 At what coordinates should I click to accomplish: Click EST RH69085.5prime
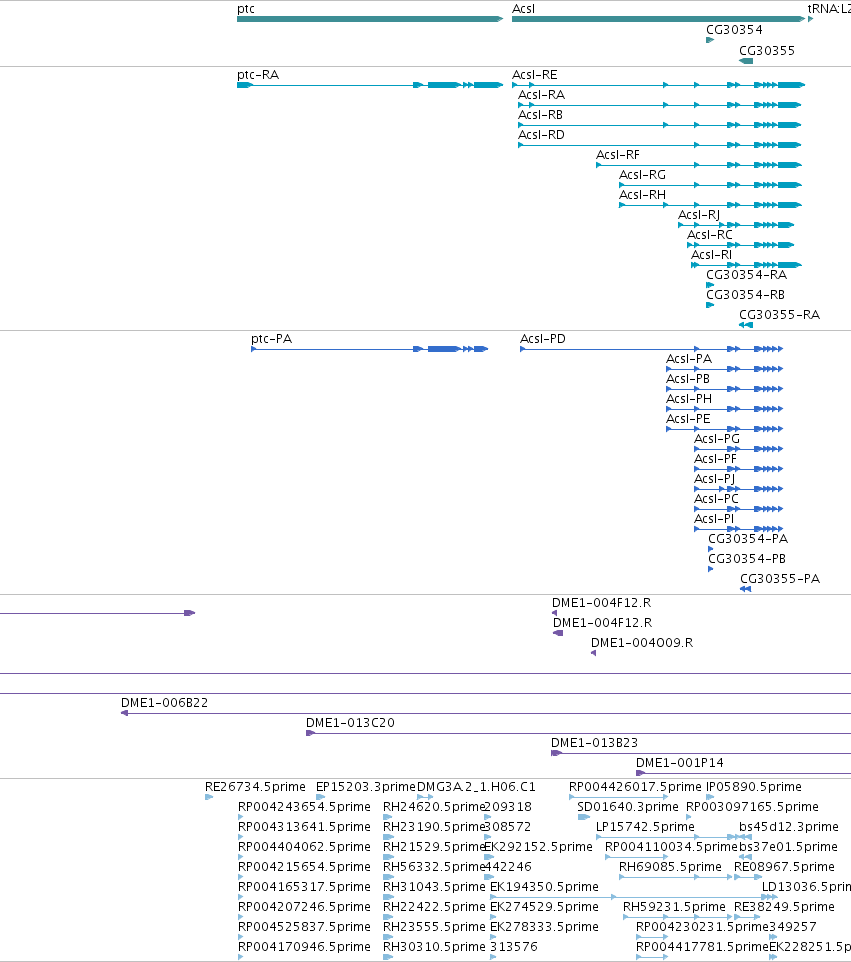[670, 867]
